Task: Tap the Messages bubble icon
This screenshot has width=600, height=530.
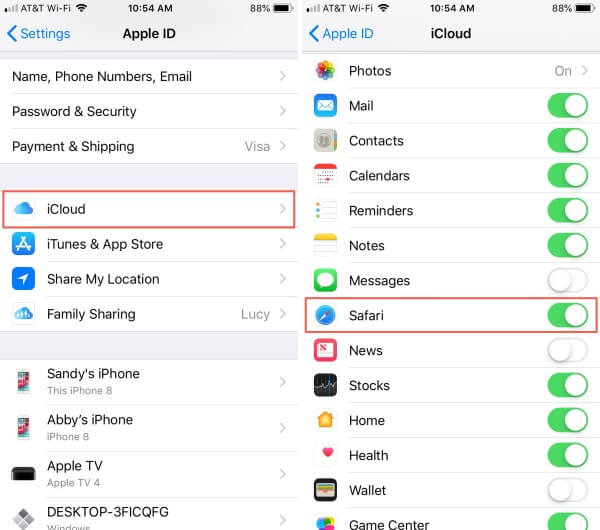Action: tap(325, 280)
